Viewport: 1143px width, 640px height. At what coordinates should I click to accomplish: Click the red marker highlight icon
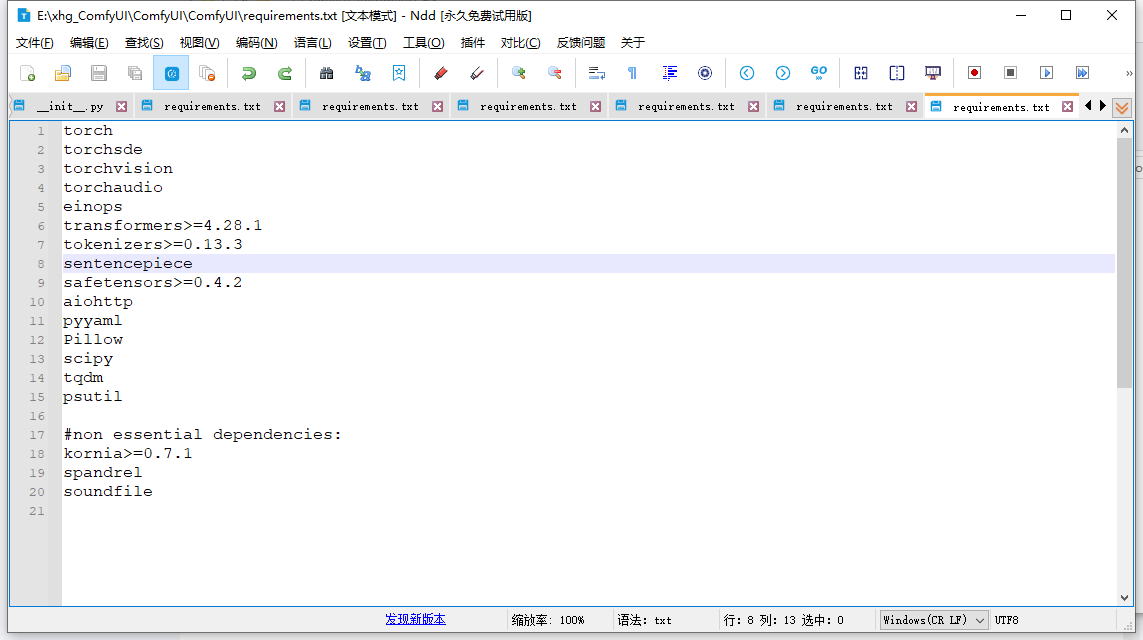440,73
